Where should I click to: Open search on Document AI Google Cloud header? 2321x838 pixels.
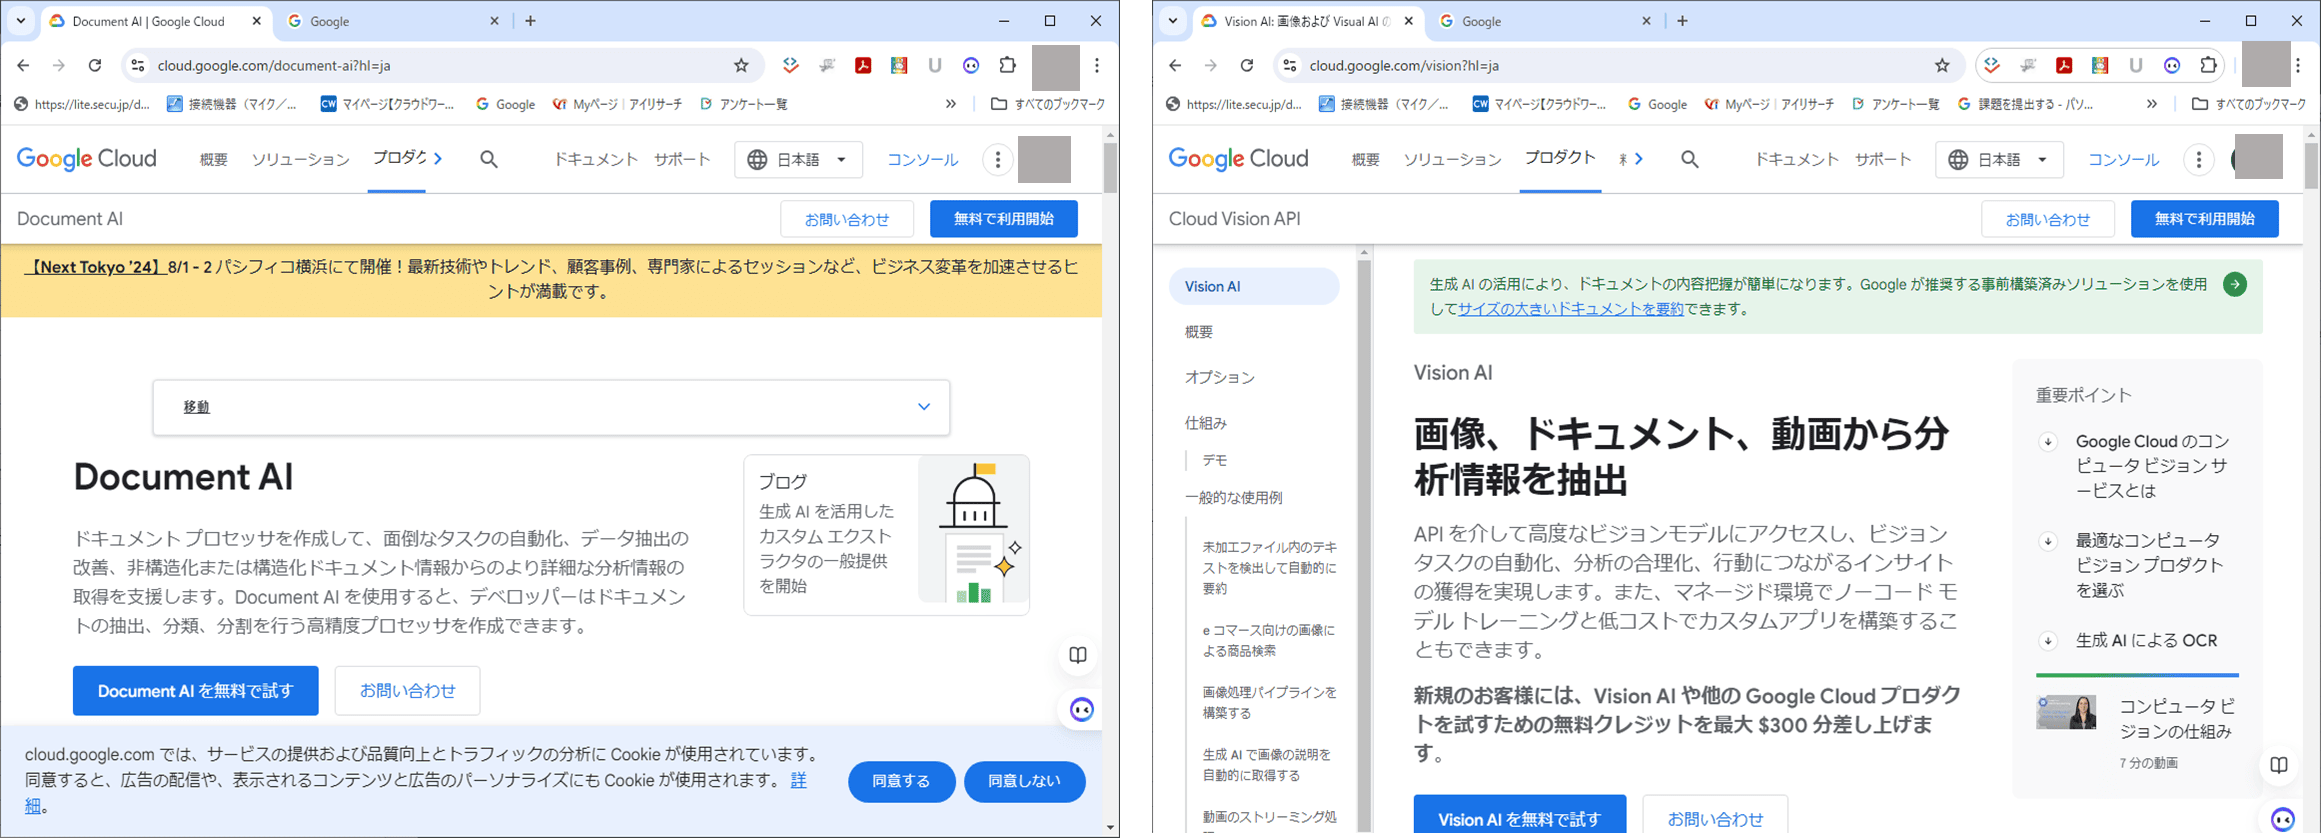489,159
